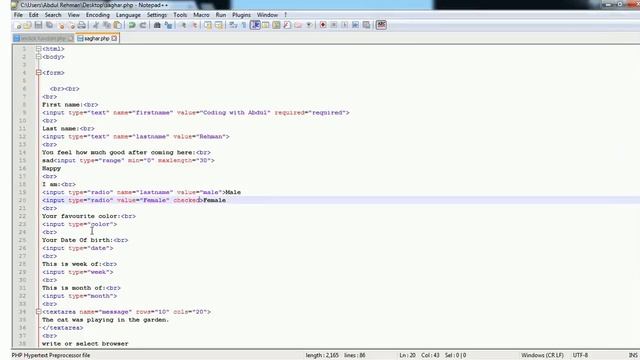
Task: Collapse the <textarea> fold marker
Action: click(x=38, y=312)
